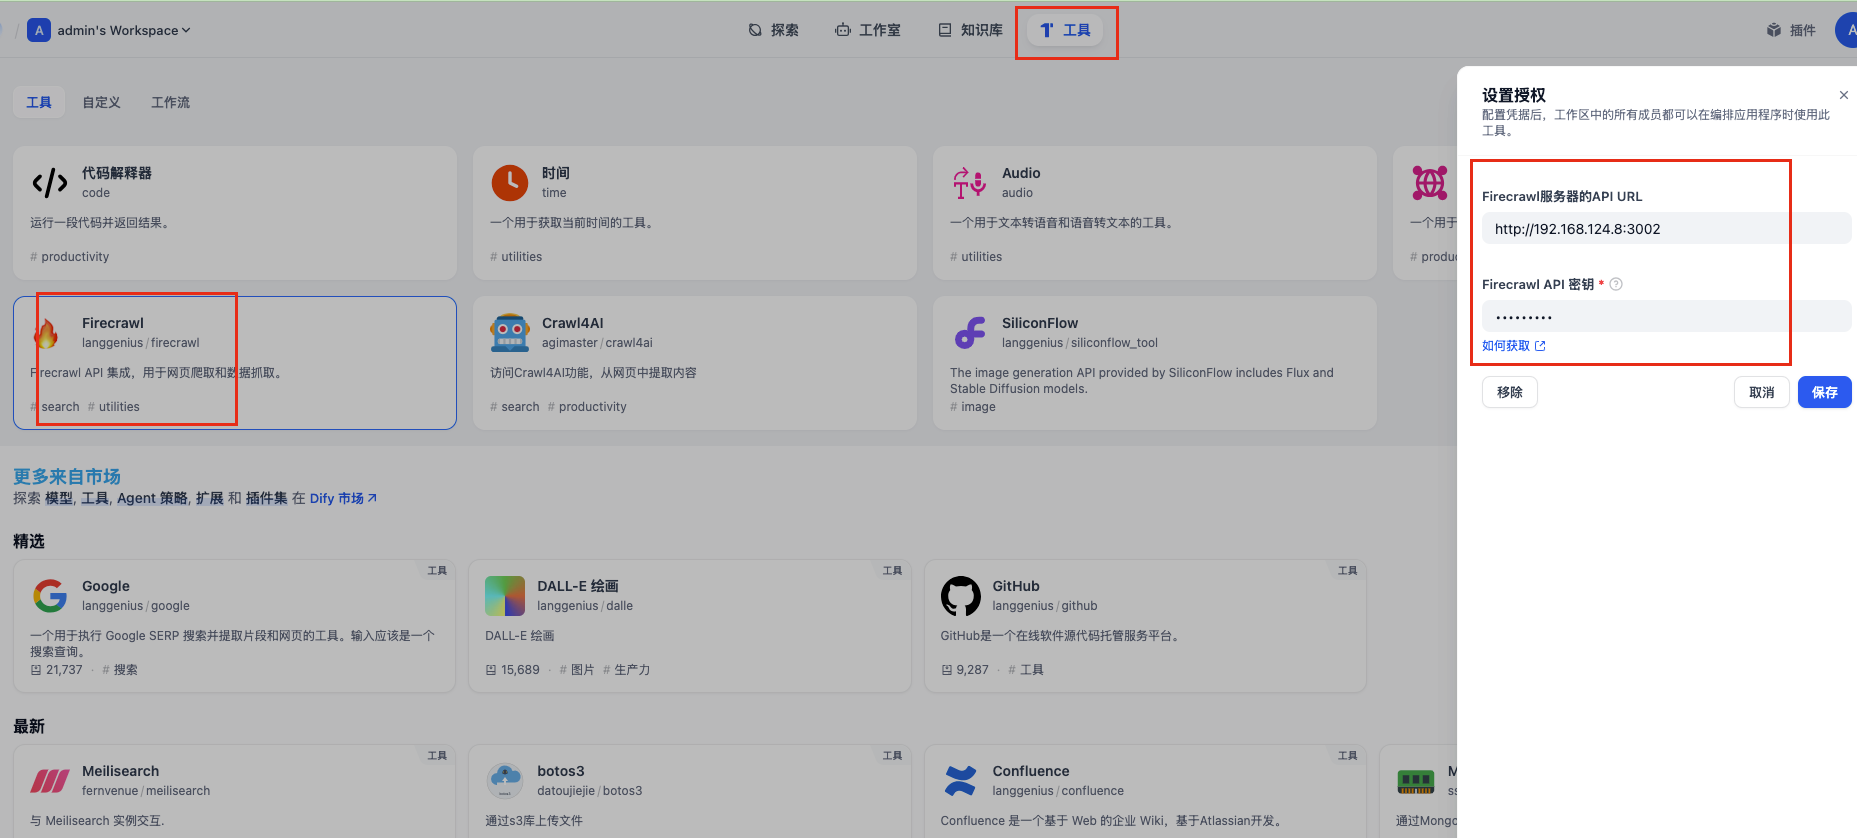Open the Dify 市场 marketplace link
This screenshot has height=838, width=1857.
pos(343,498)
